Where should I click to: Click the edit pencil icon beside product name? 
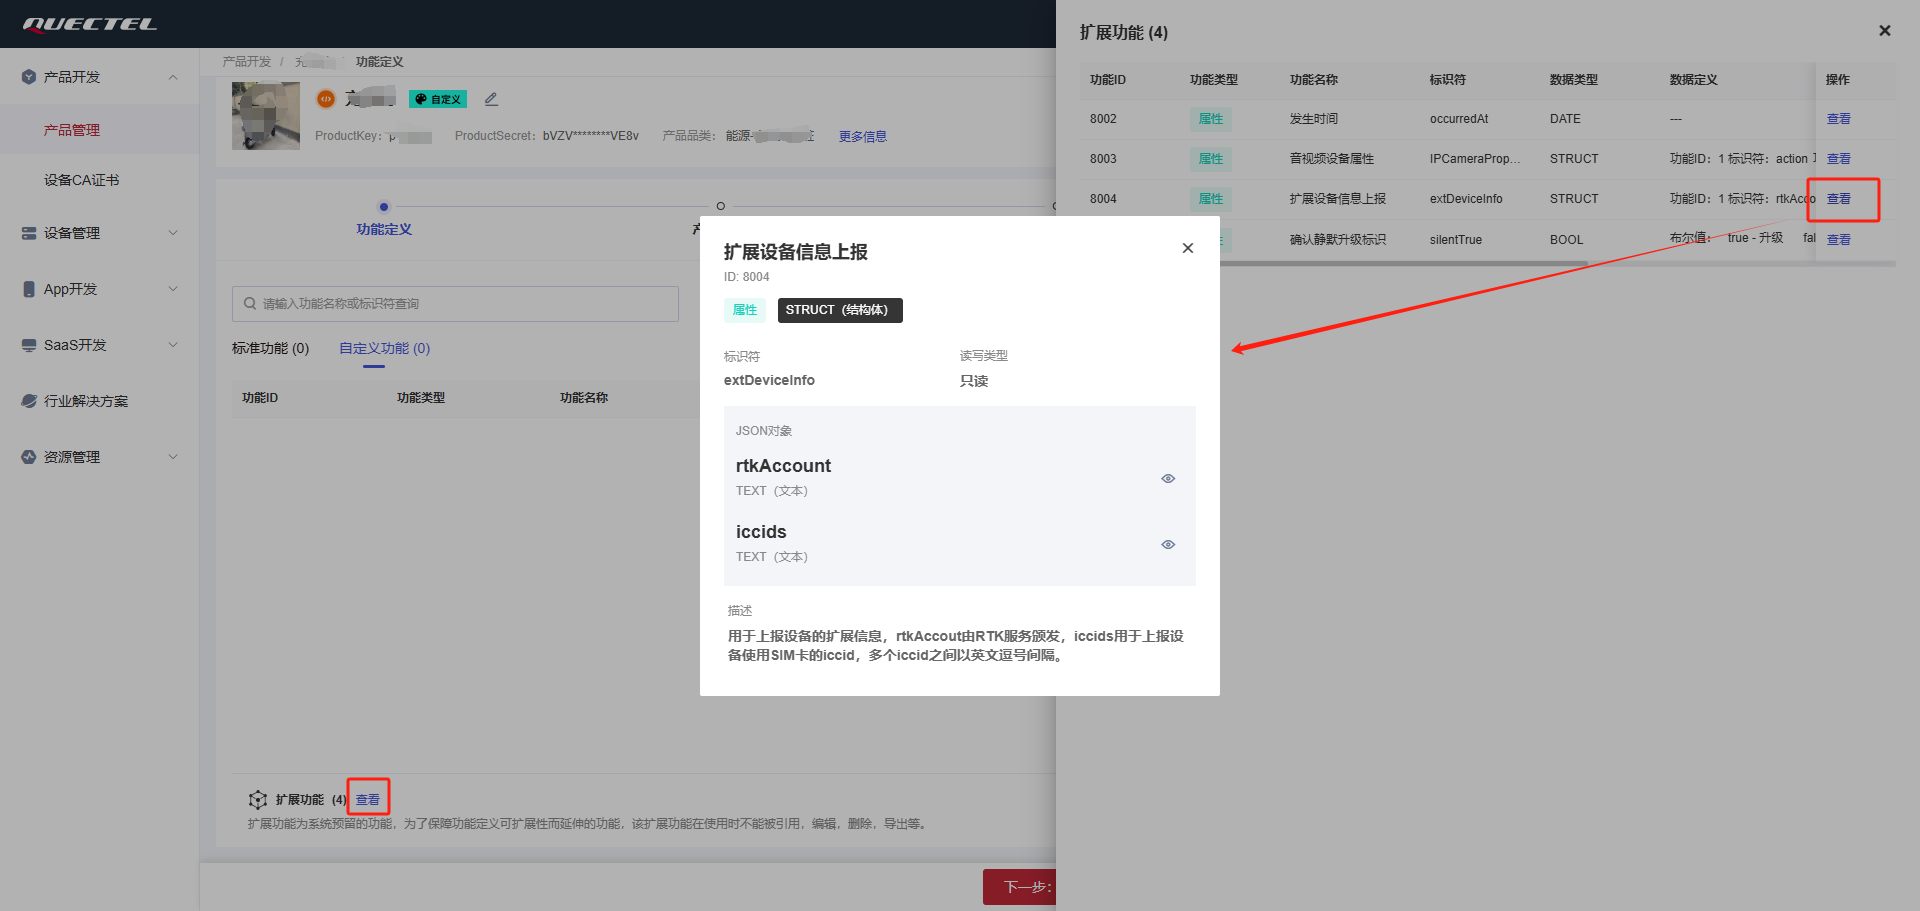tap(491, 99)
